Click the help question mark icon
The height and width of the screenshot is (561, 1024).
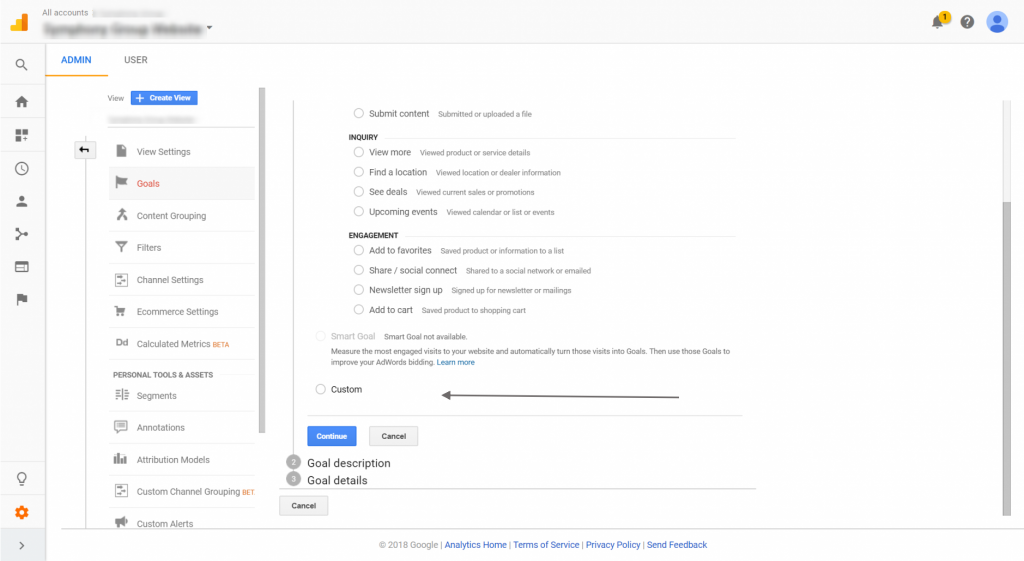(x=967, y=22)
